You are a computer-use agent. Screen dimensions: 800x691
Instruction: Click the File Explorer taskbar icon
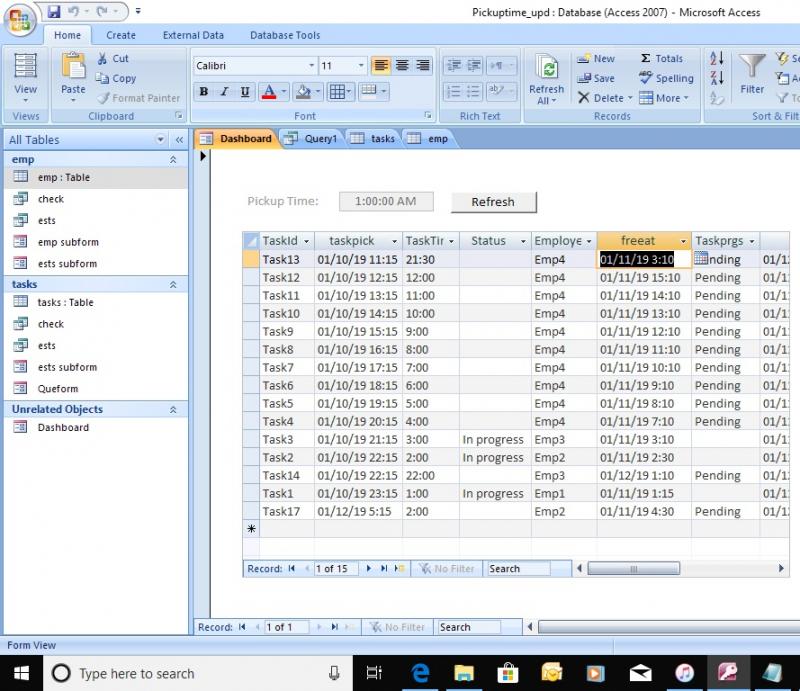[x=464, y=674]
